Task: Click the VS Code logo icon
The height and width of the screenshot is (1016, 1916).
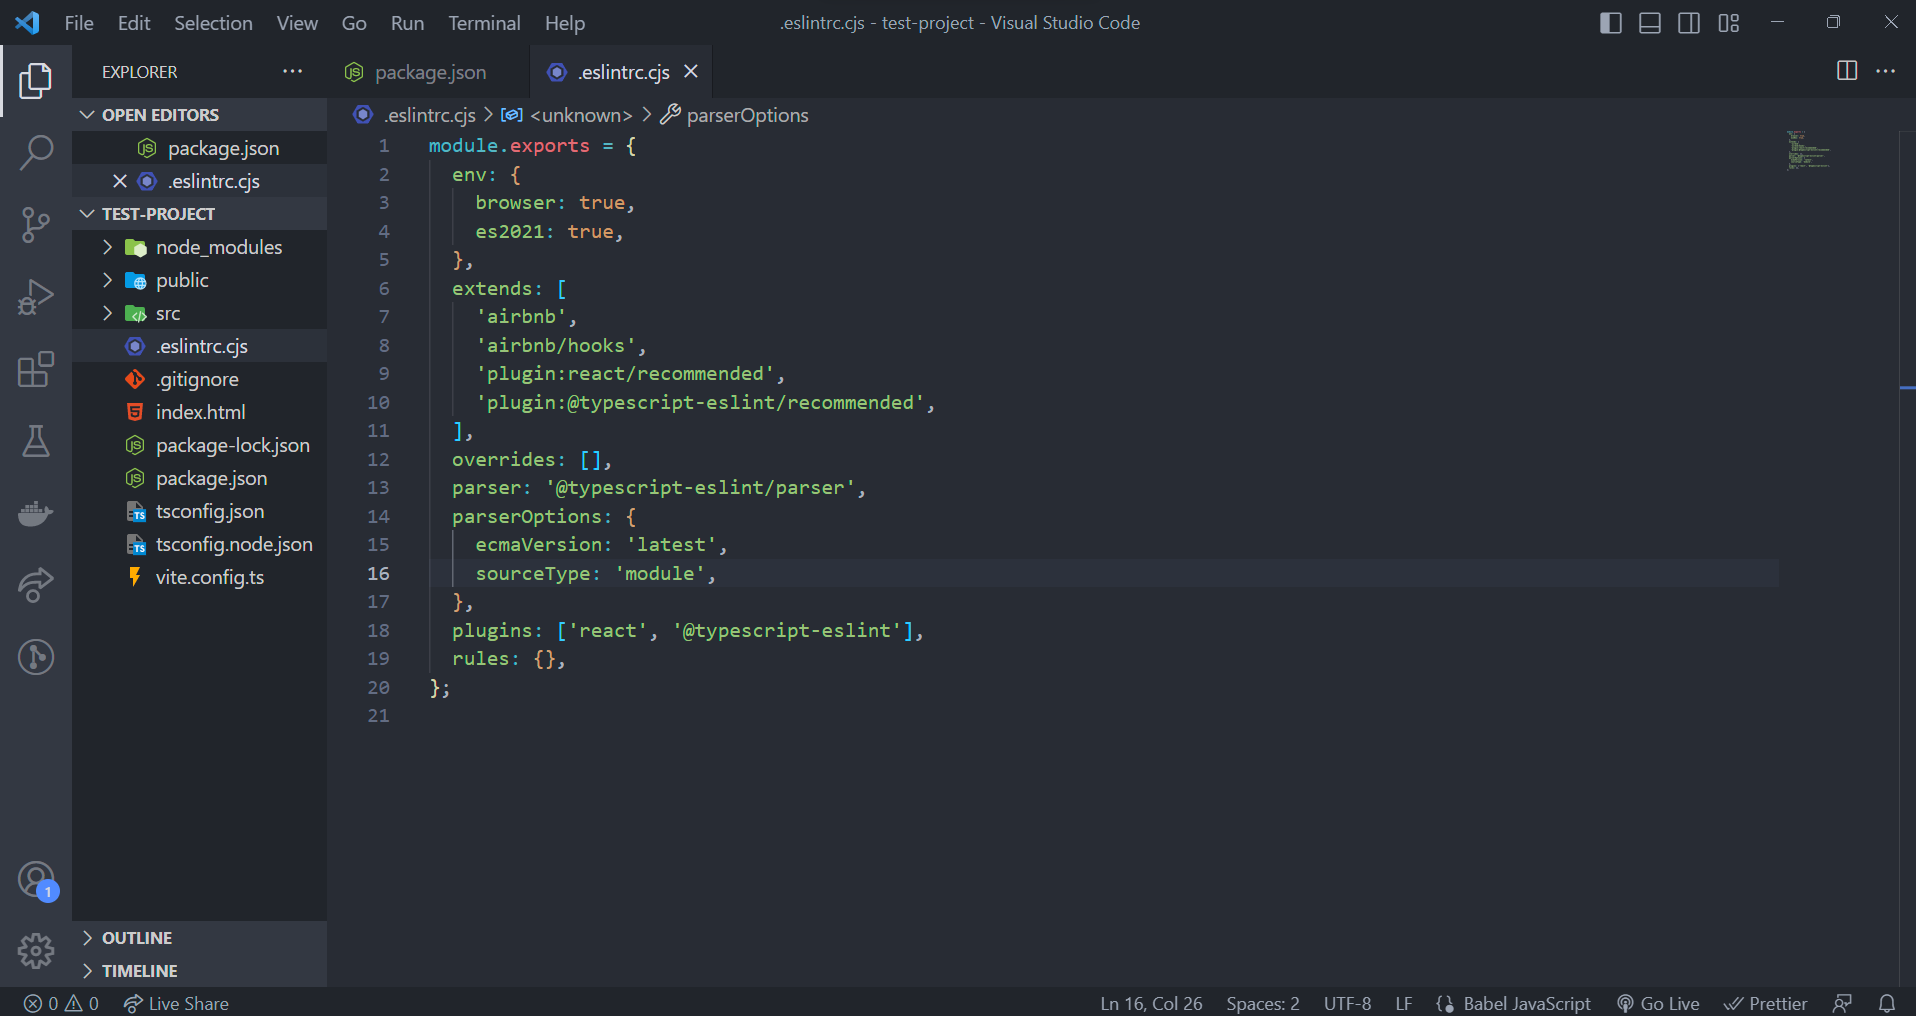Action: point(28,22)
